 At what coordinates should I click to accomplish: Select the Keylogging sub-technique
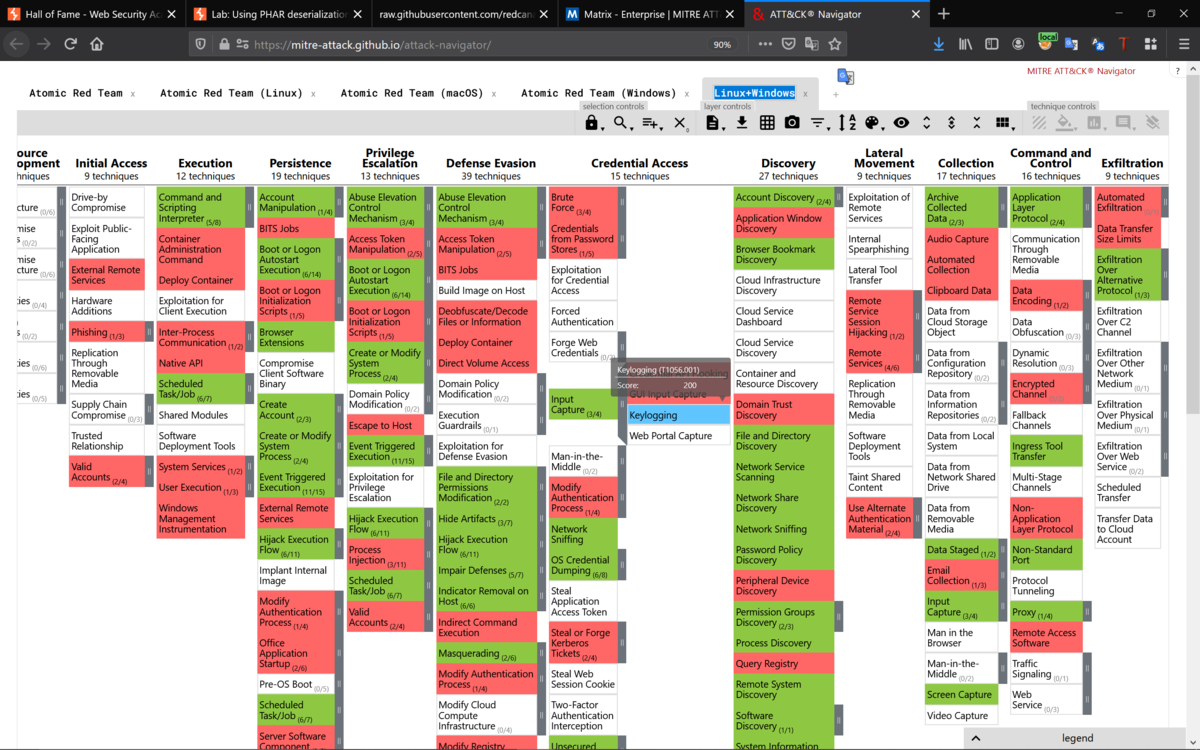(680, 415)
